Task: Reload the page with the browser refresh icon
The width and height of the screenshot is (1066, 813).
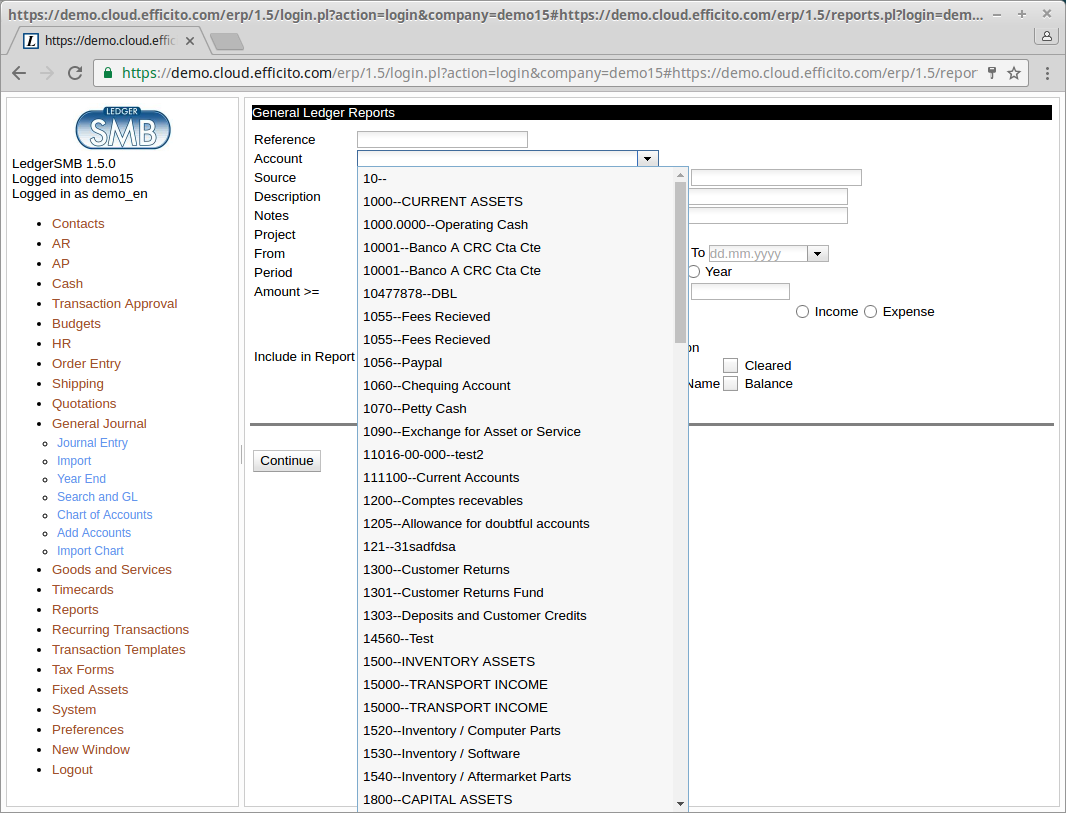Action: point(75,73)
